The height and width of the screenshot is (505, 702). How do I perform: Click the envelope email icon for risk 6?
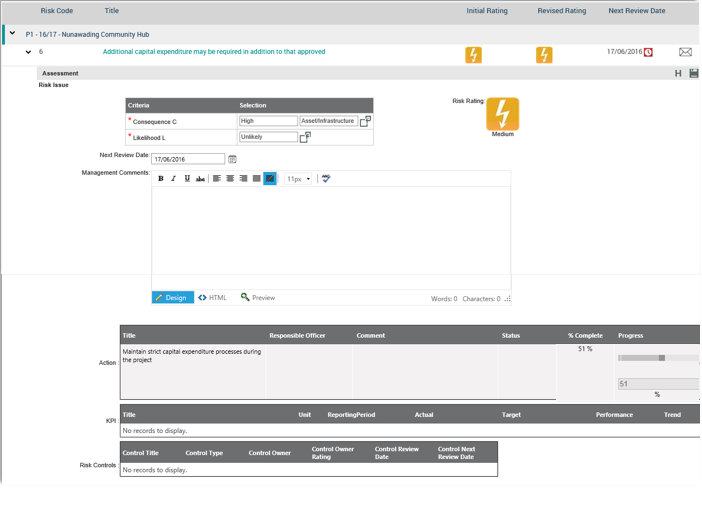point(685,52)
